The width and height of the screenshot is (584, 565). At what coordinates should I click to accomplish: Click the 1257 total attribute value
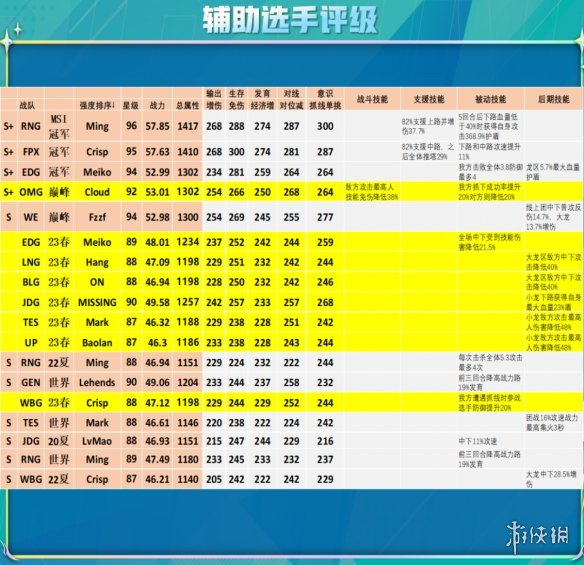pyautogui.click(x=187, y=302)
